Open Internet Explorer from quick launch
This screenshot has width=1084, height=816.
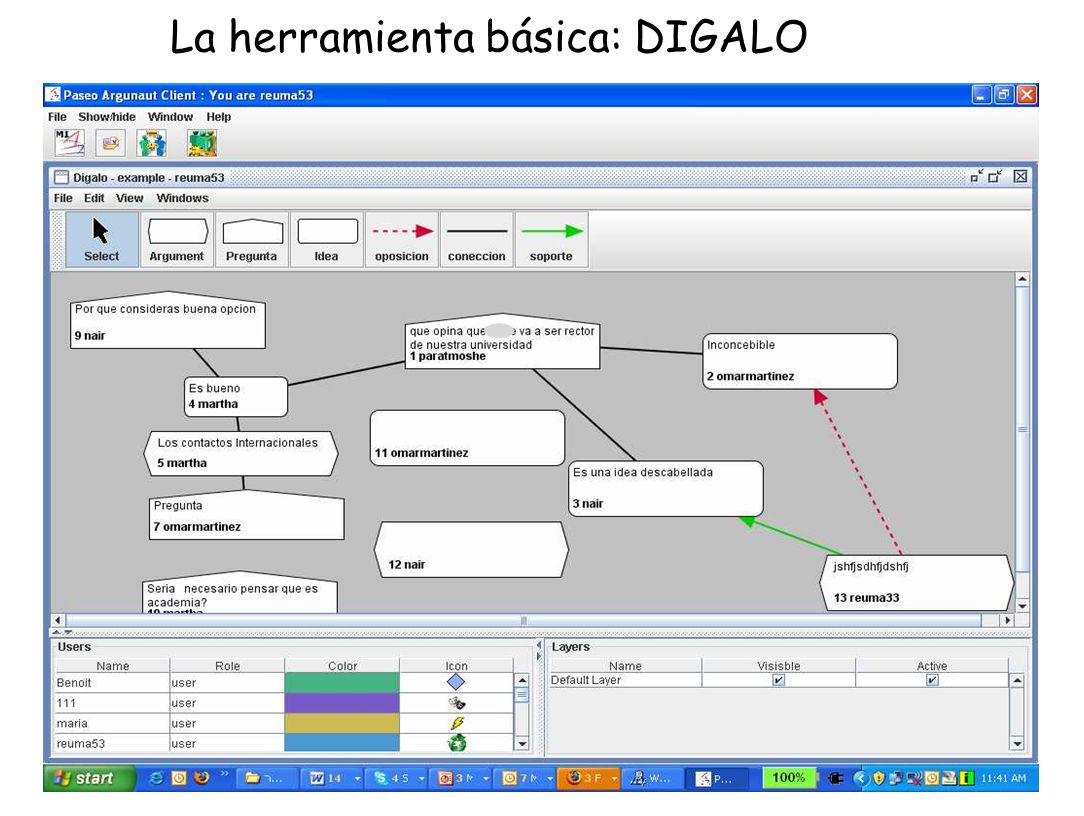tap(157, 778)
